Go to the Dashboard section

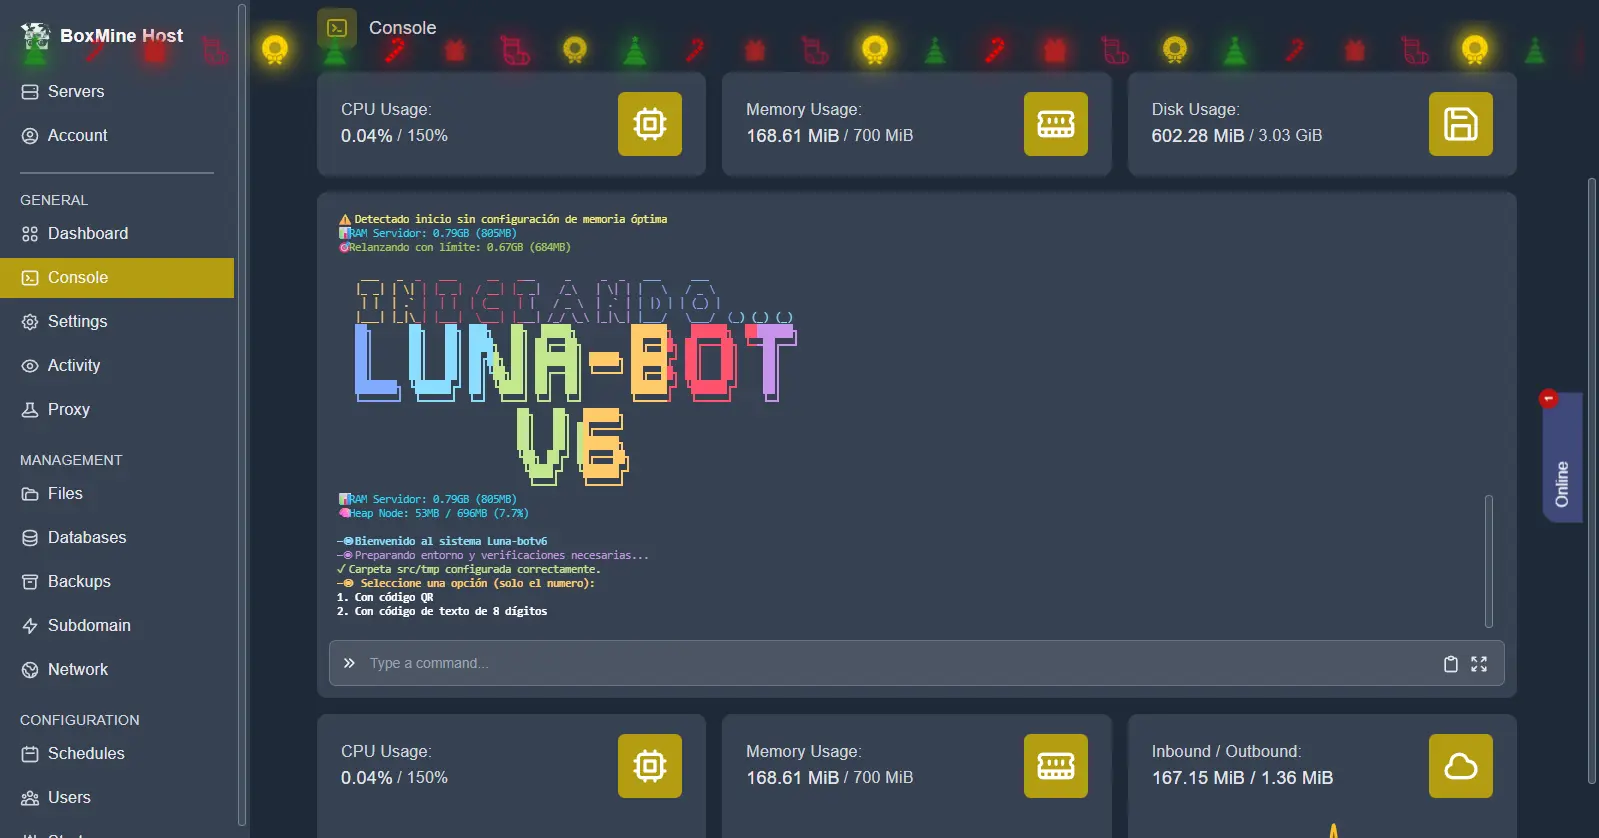pos(117,233)
